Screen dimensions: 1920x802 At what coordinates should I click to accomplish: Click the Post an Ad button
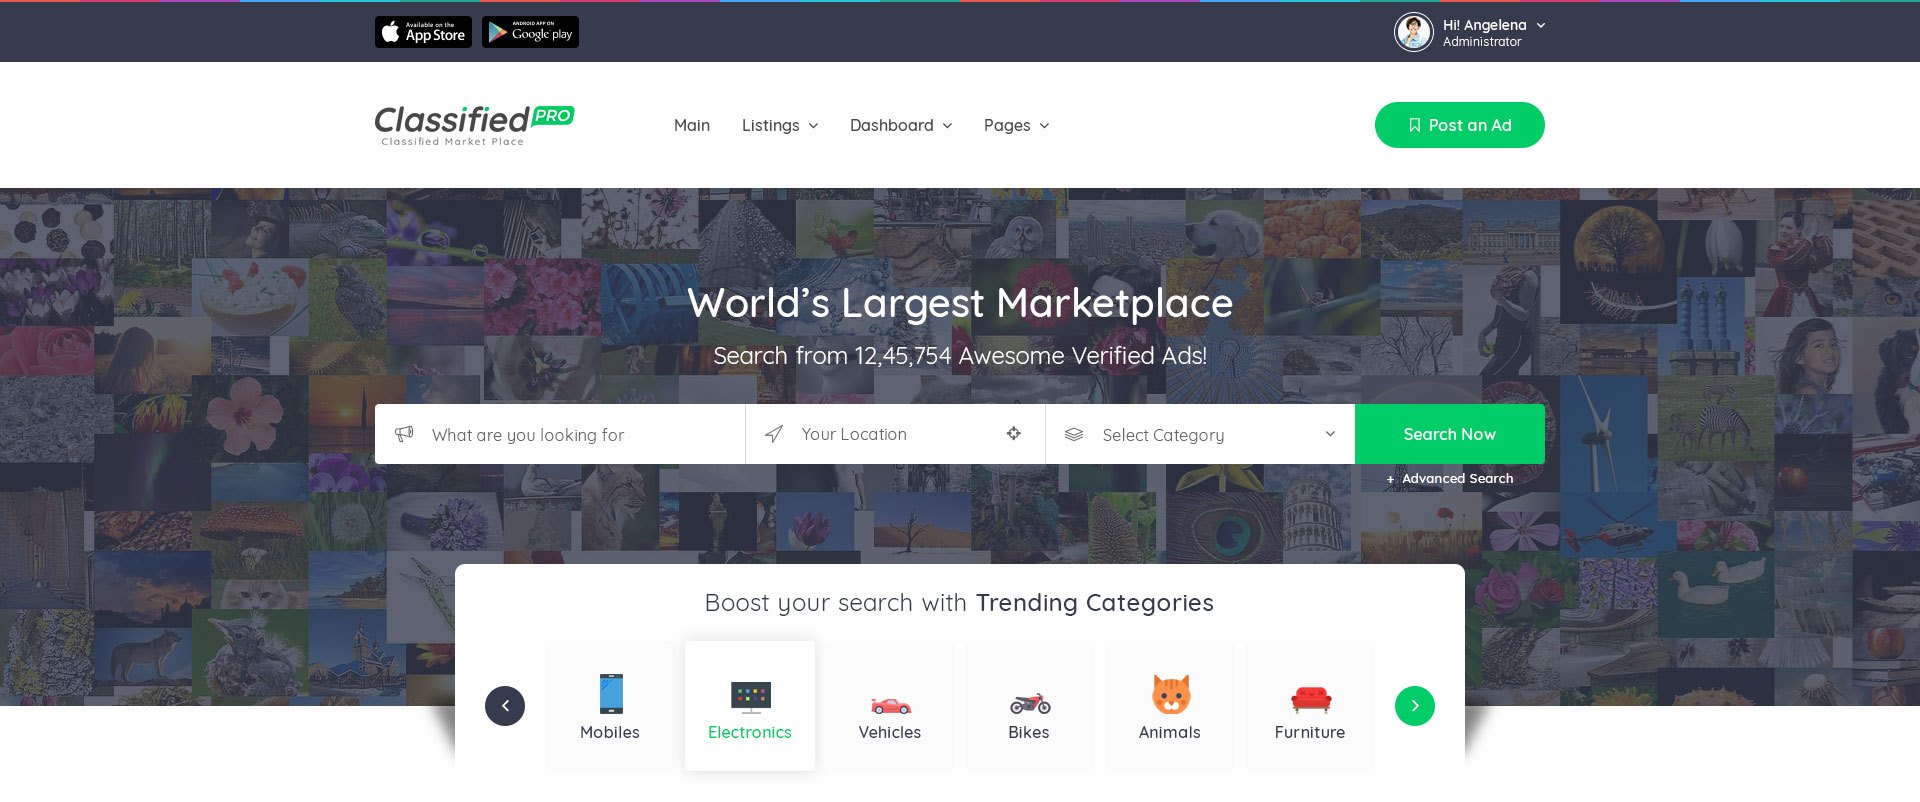coord(1459,125)
